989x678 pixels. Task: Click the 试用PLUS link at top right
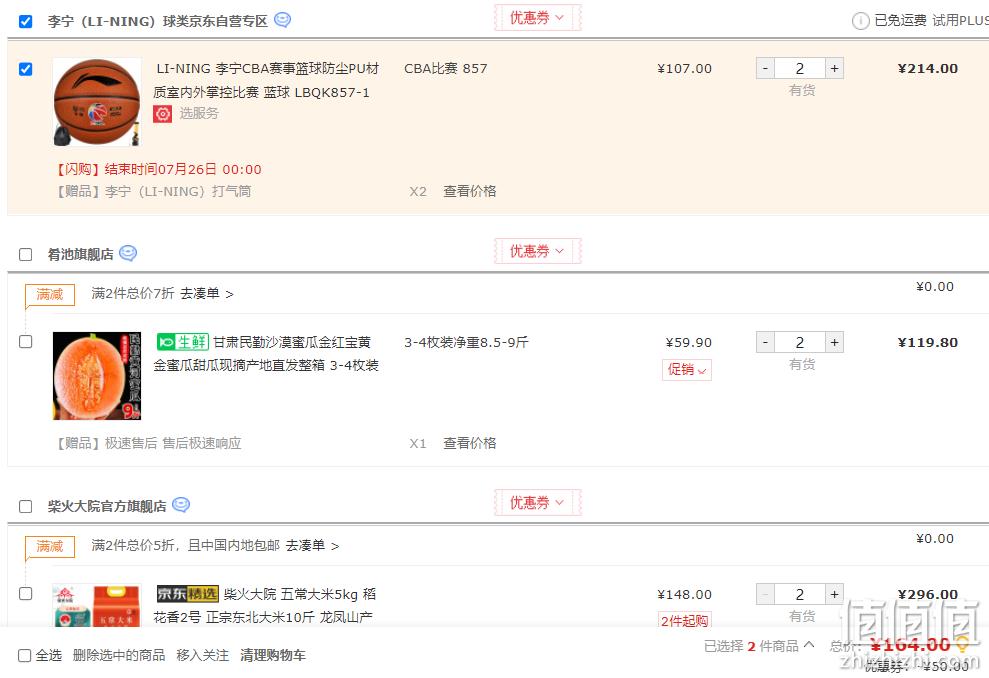(x=961, y=21)
